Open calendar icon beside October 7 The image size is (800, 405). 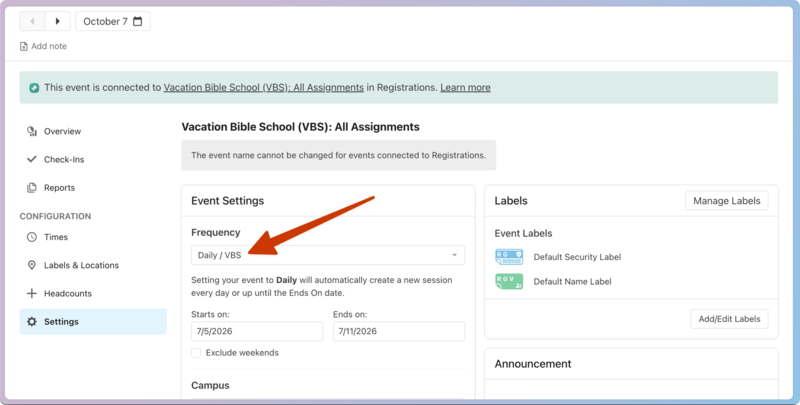137,21
